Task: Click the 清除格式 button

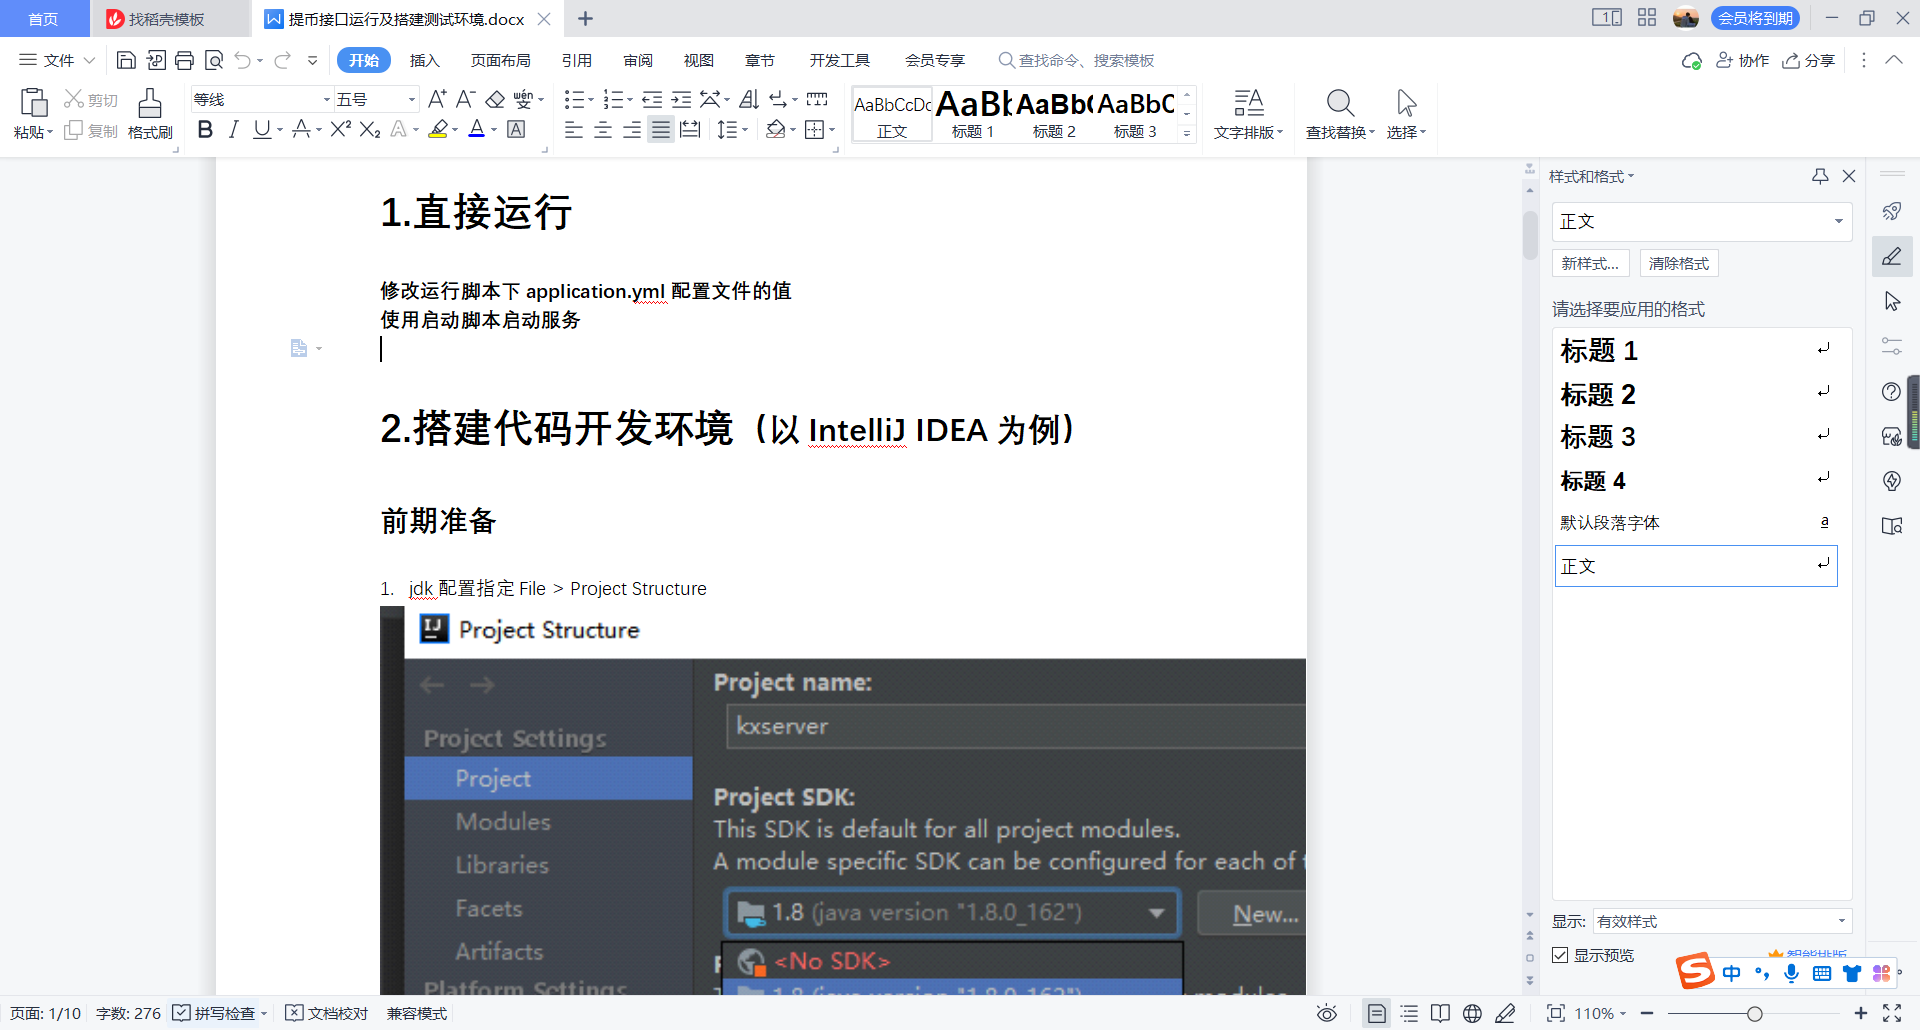Action: click(x=1678, y=263)
